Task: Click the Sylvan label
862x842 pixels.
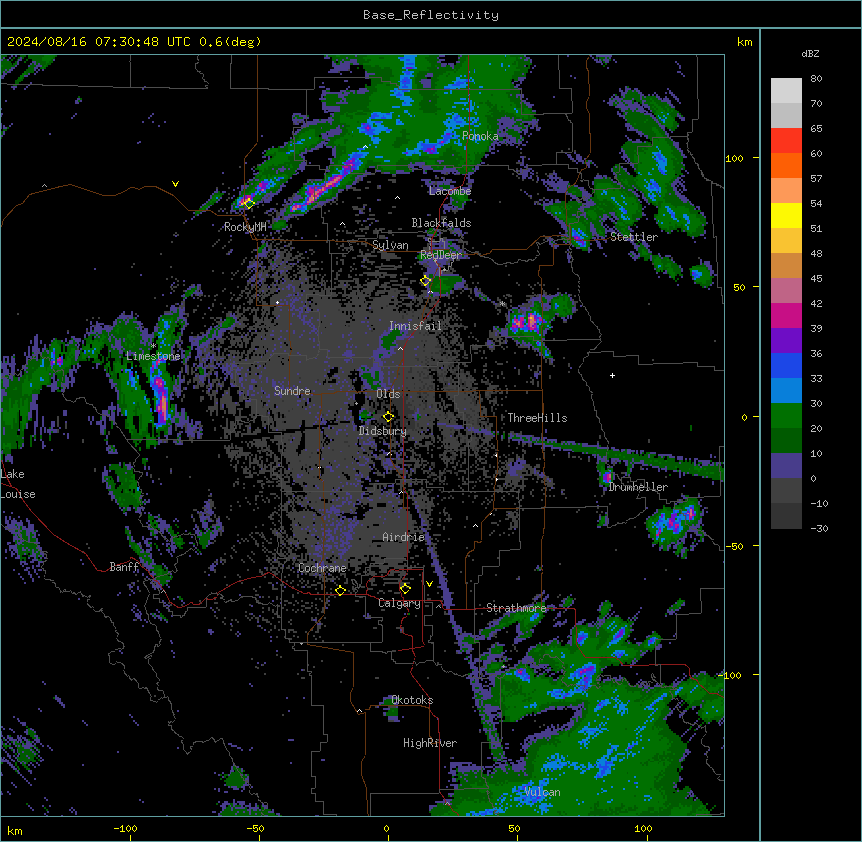Action: click(x=390, y=245)
